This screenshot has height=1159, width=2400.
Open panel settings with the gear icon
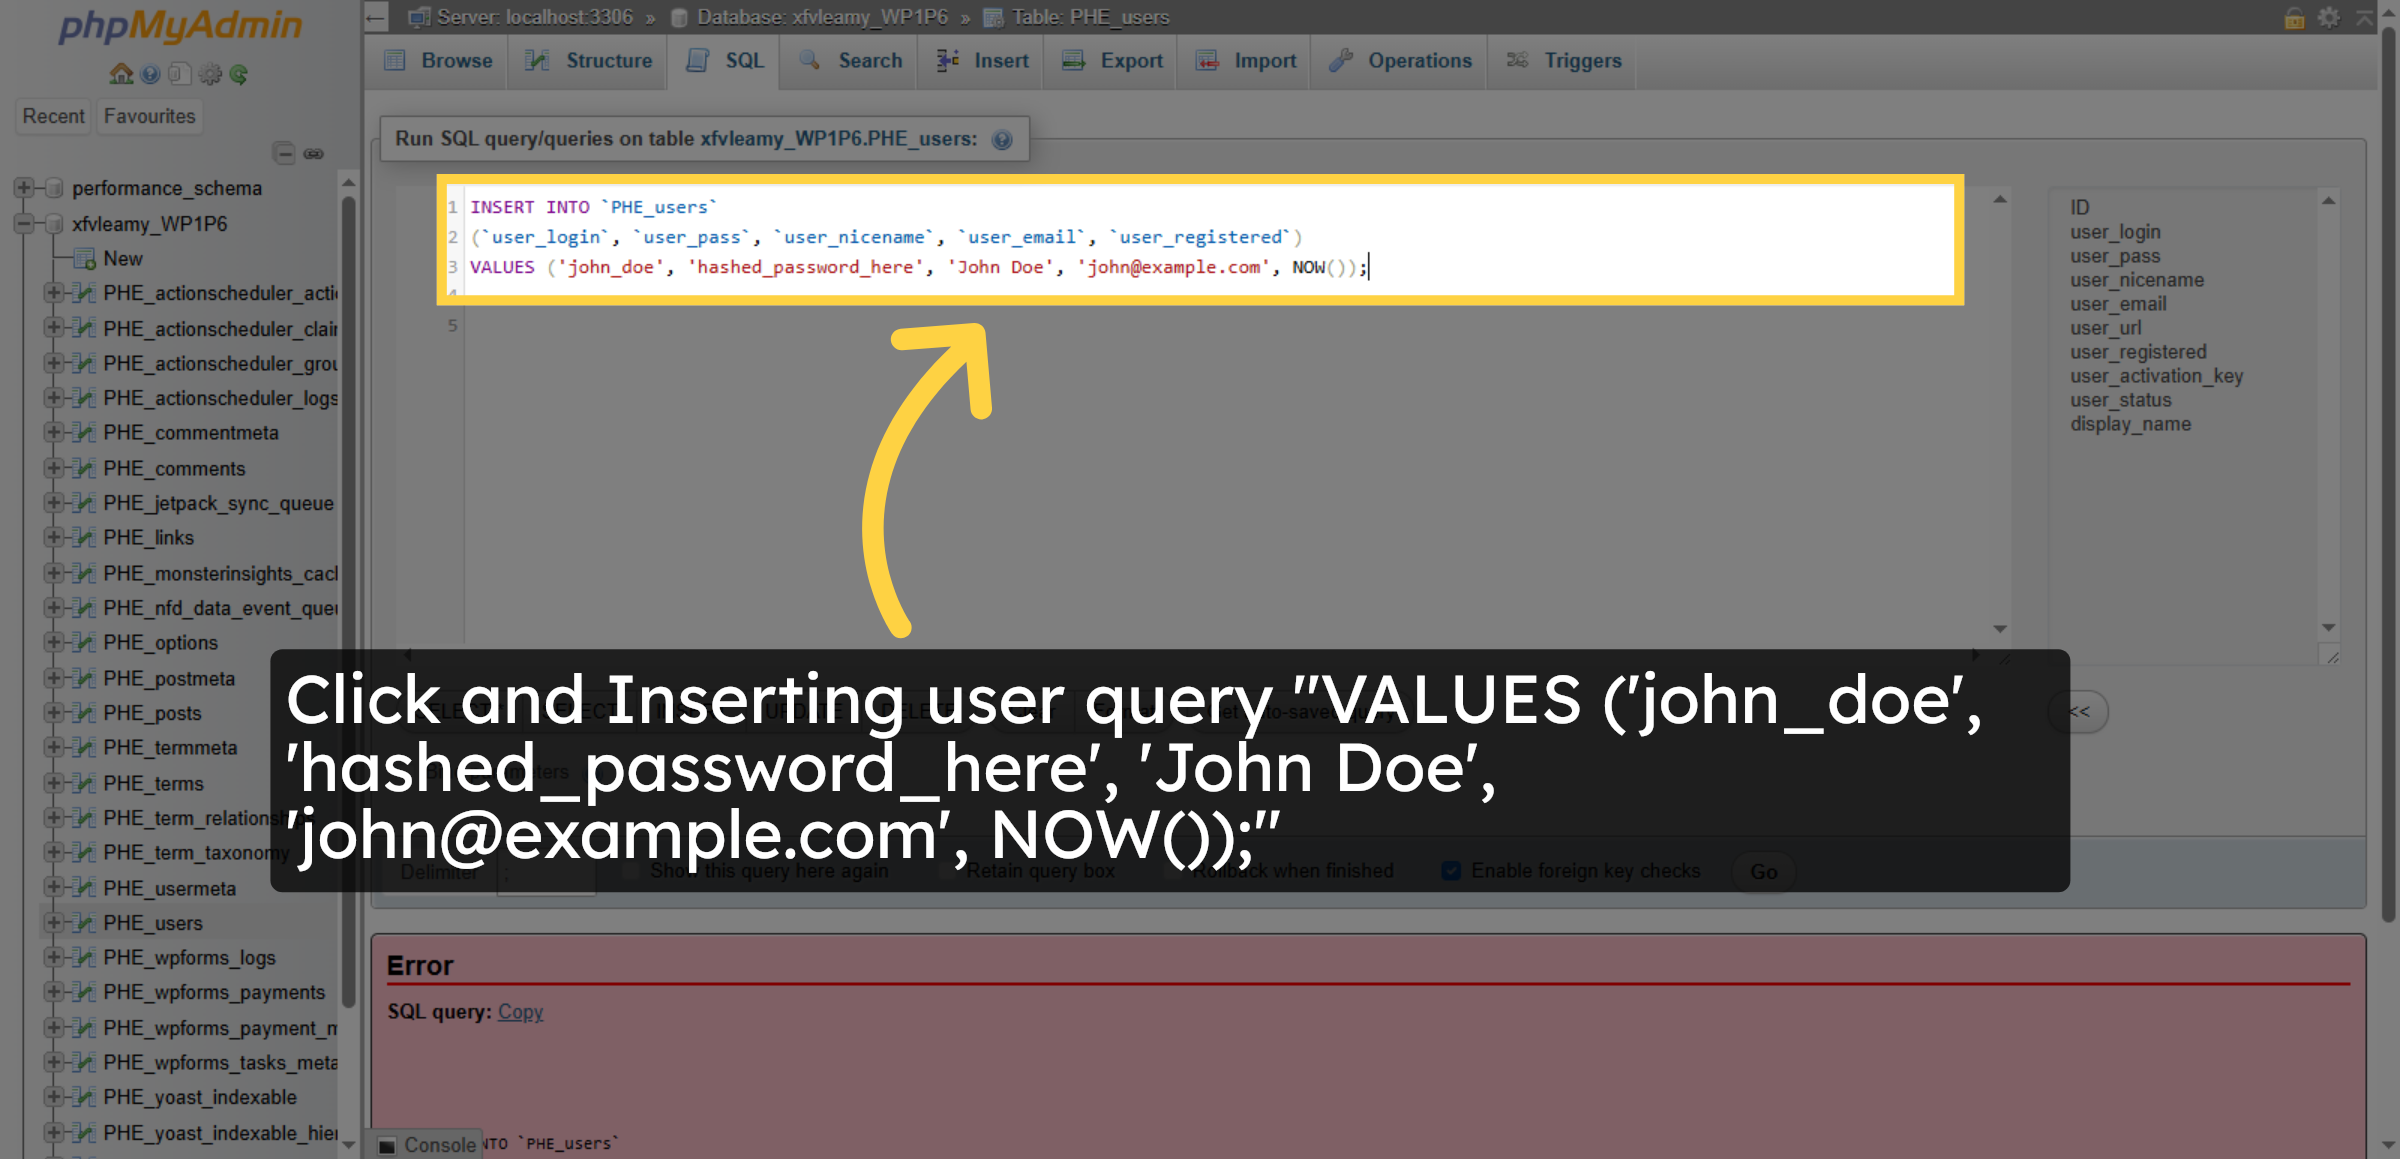[209, 74]
